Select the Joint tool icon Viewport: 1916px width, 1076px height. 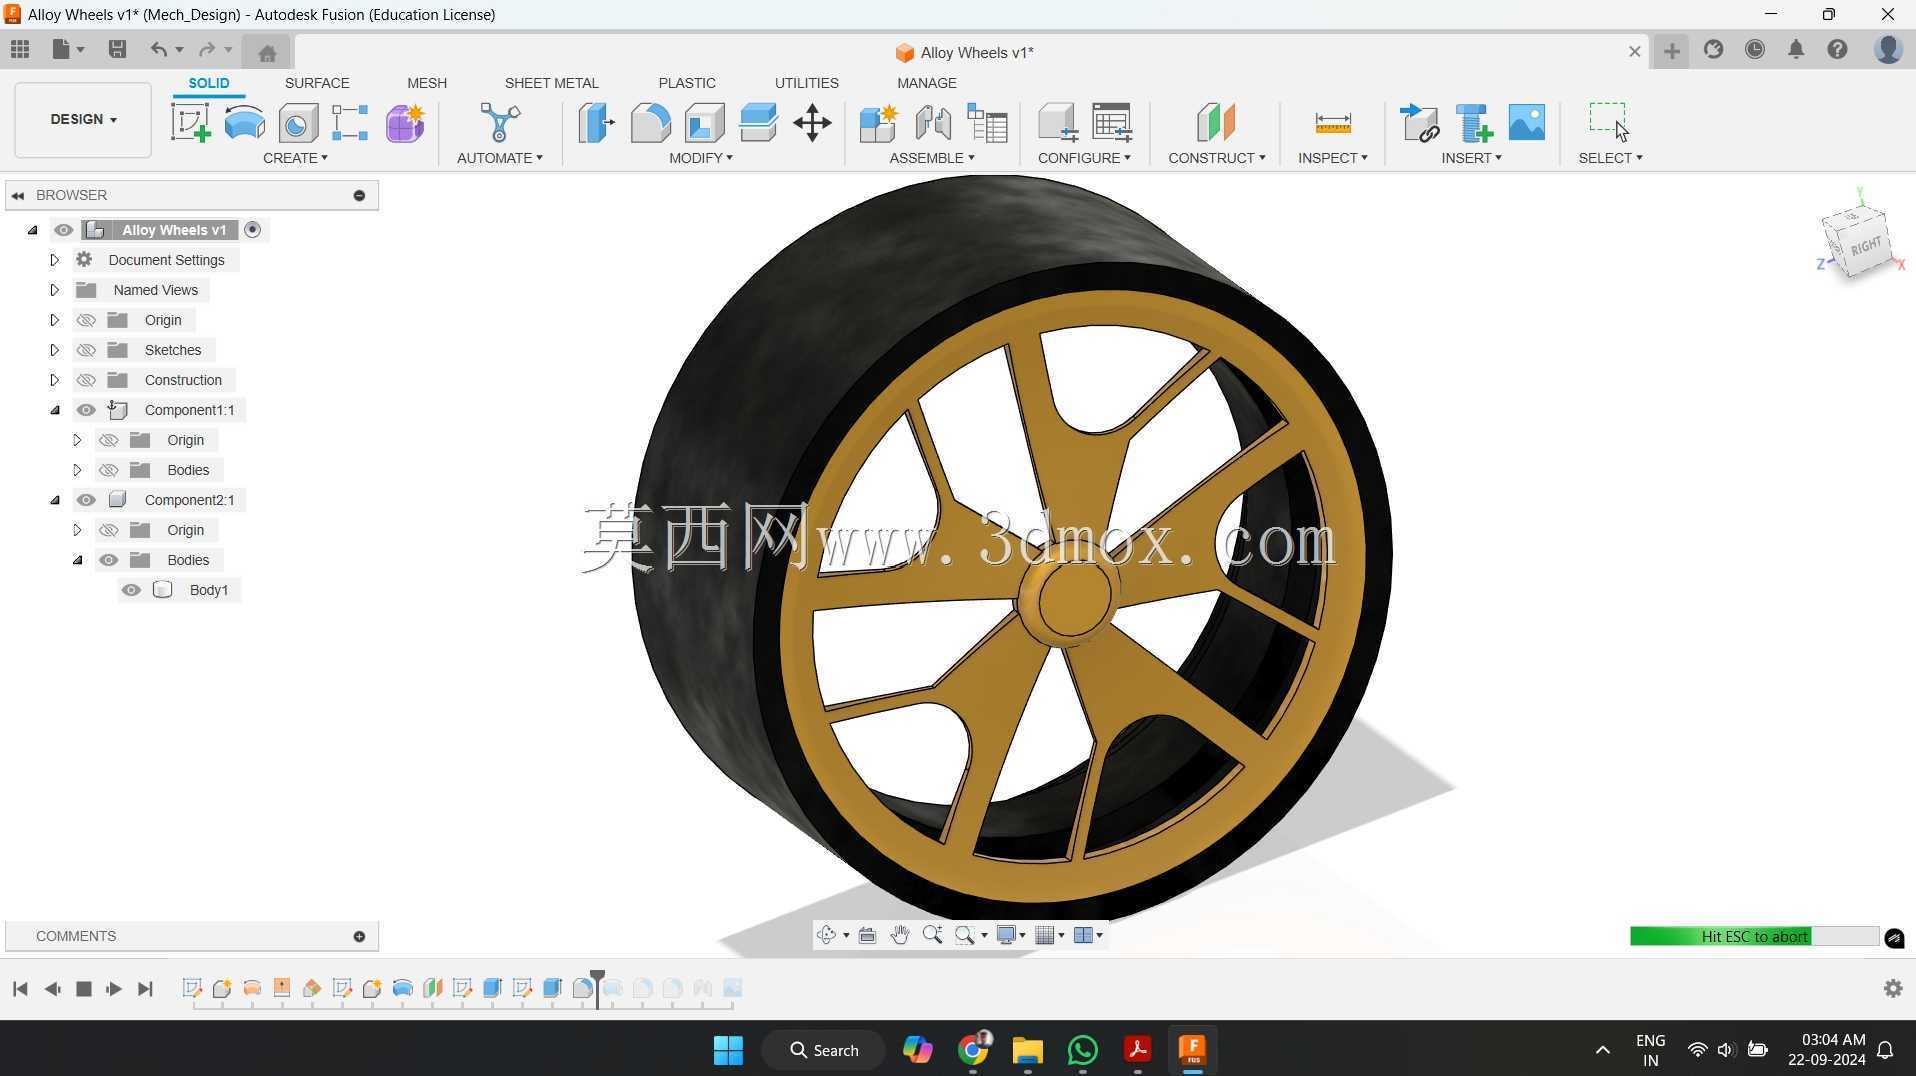pos(932,123)
